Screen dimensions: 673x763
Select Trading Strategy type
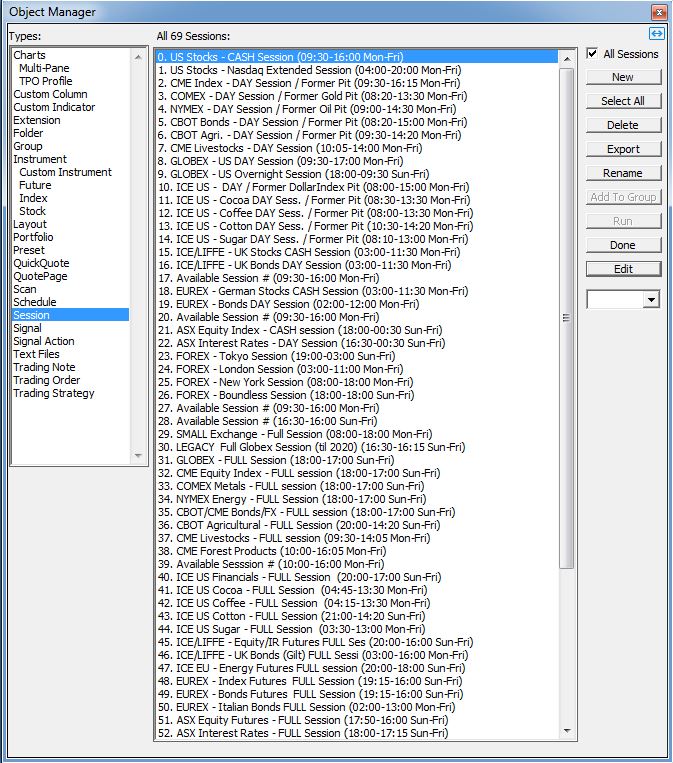click(54, 393)
